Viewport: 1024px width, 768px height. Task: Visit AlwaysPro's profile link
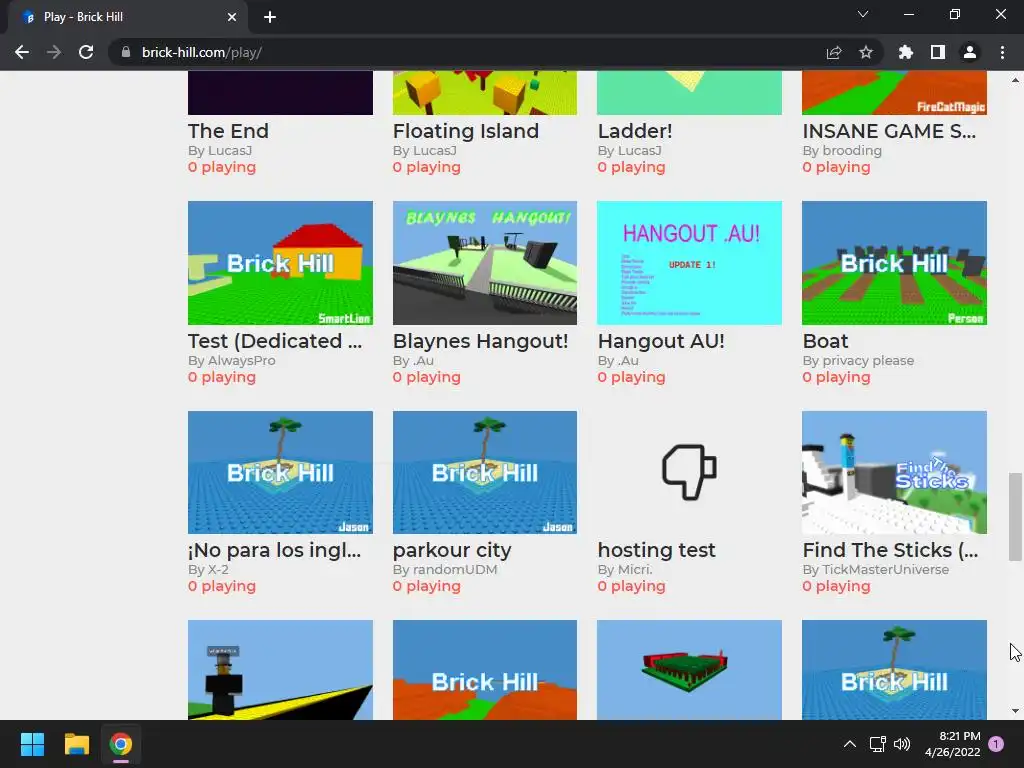[241, 360]
